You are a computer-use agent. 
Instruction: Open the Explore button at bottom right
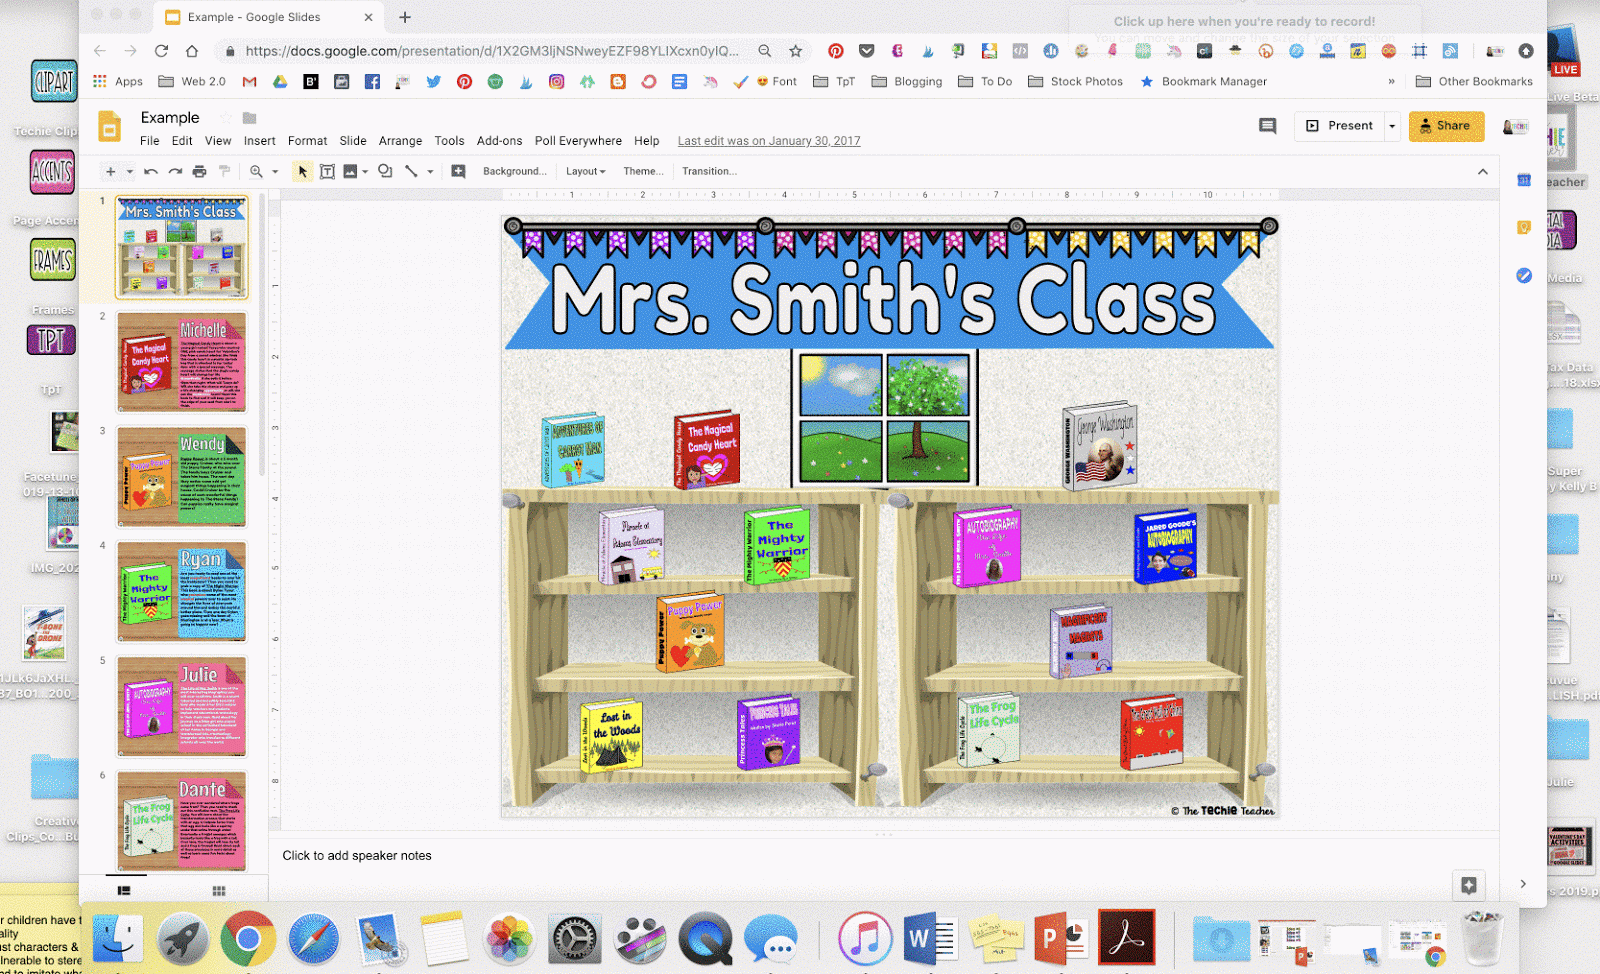[x=1468, y=885]
